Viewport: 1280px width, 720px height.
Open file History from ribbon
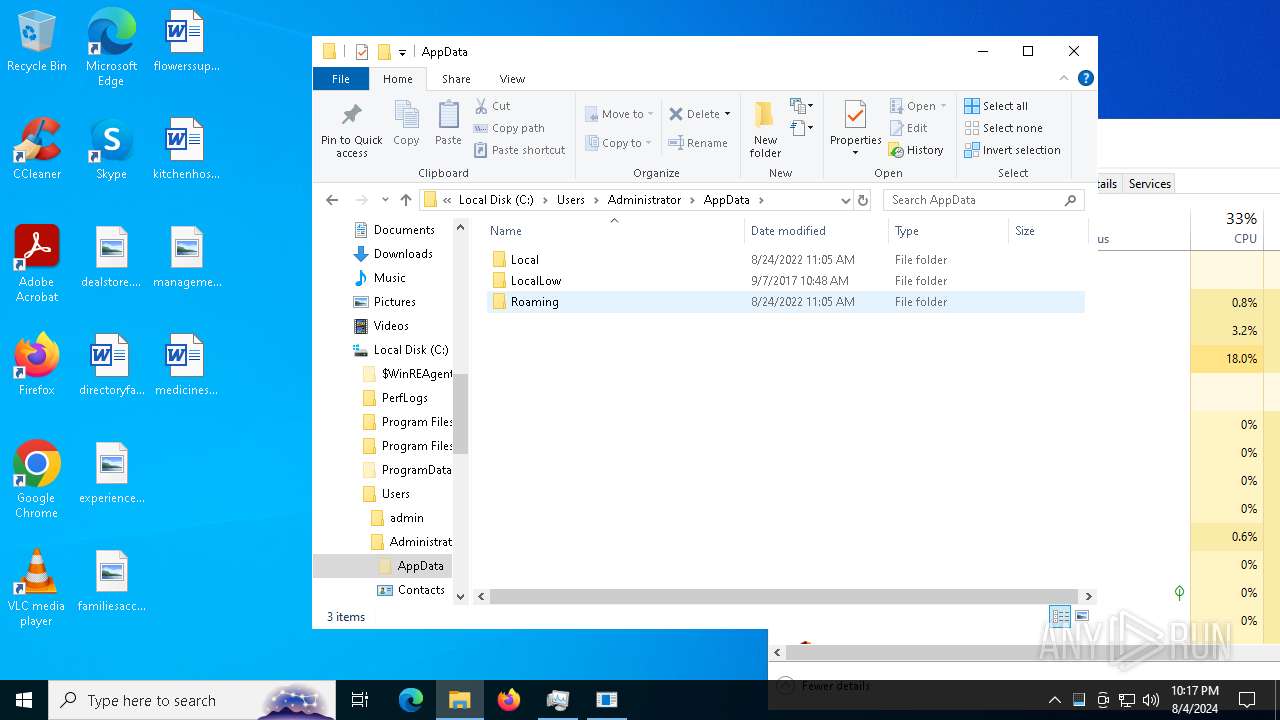(x=916, y=150)
